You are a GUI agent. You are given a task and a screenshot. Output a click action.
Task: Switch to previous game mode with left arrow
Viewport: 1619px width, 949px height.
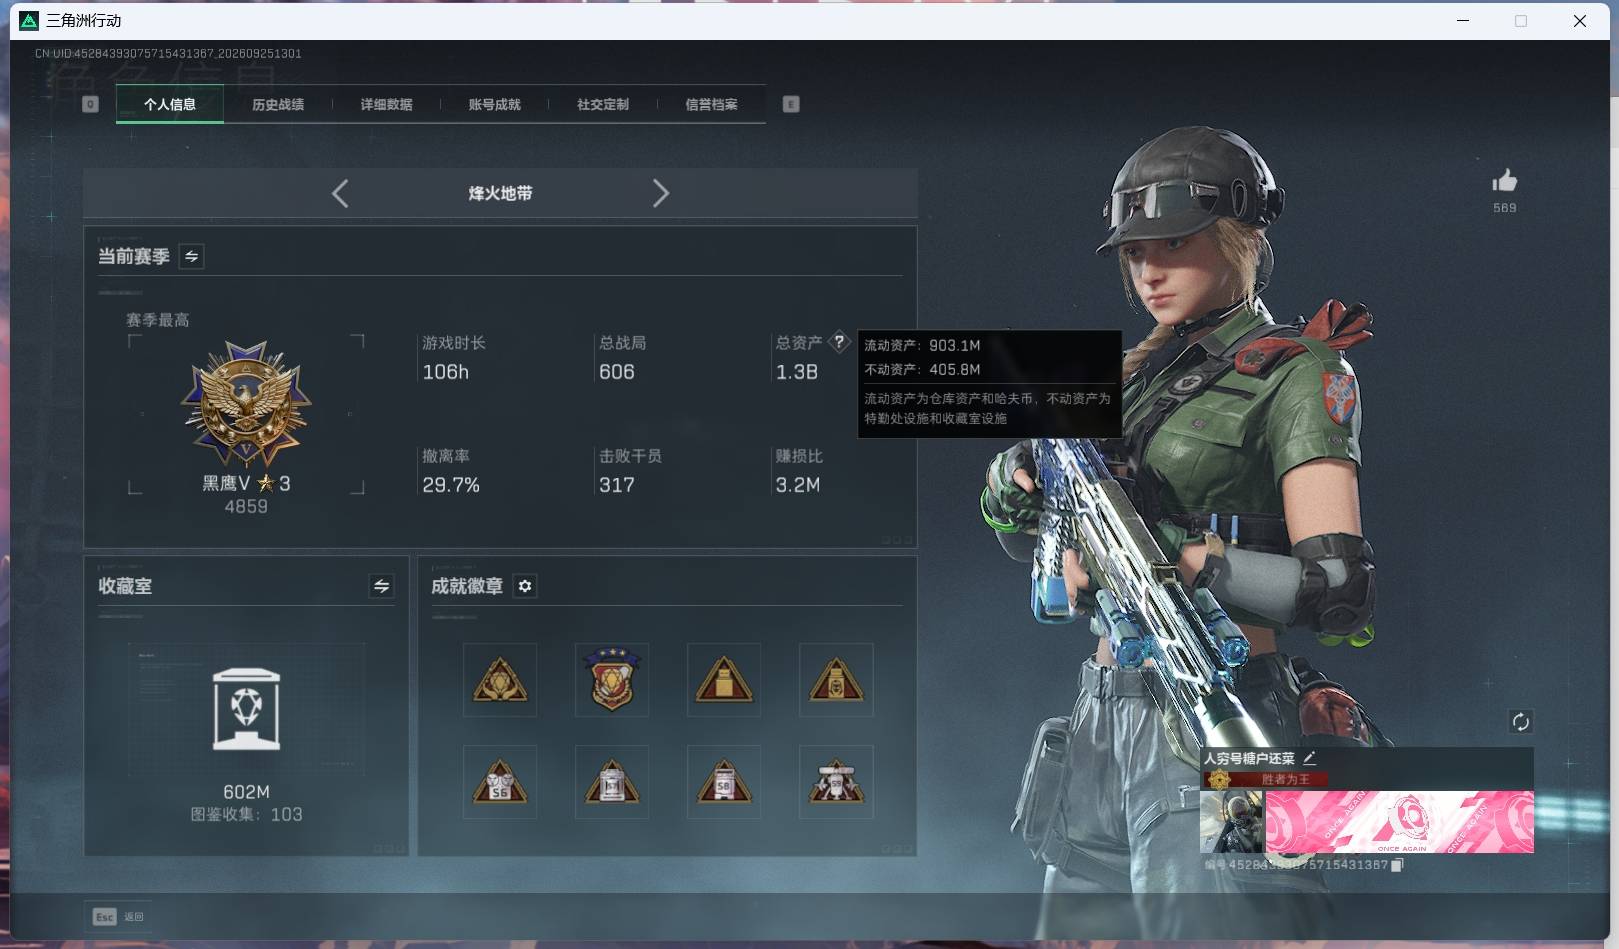click(x=340, y=193)
